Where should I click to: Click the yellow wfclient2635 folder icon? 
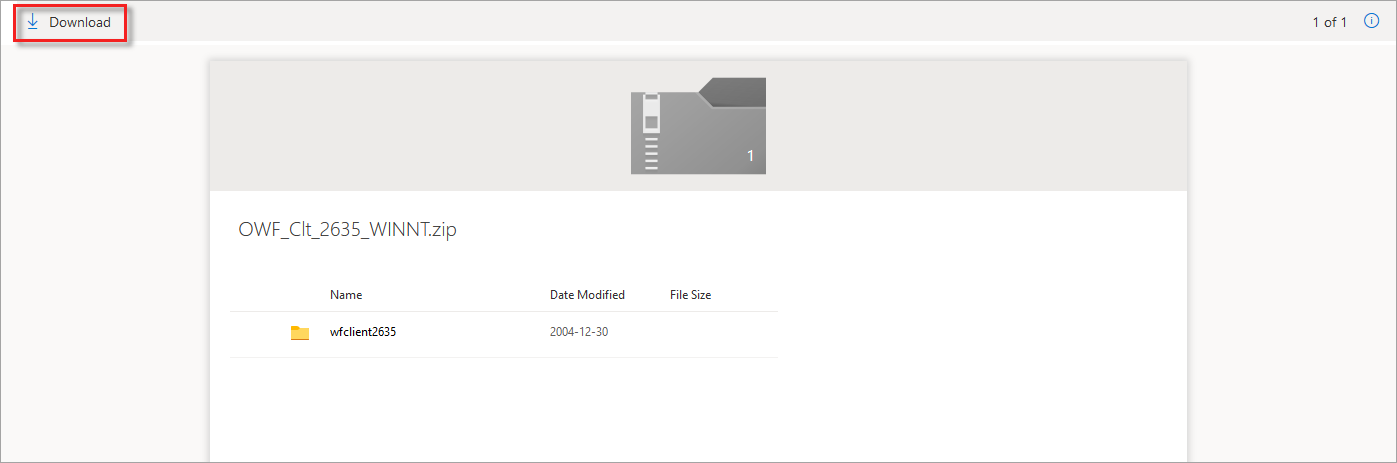point(300,332)
